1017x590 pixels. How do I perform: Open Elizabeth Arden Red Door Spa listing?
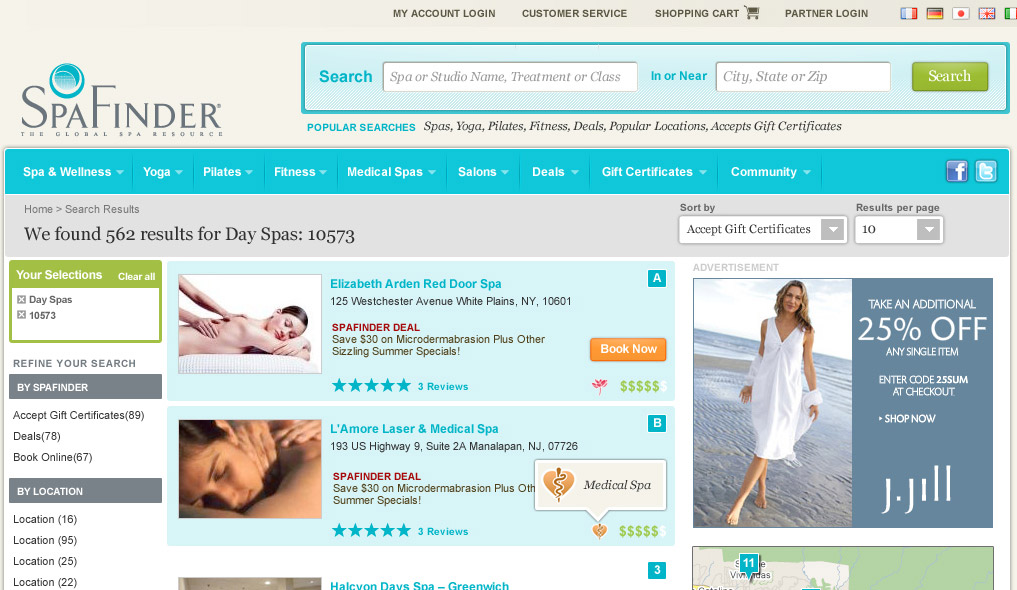(x=416, y=283)
